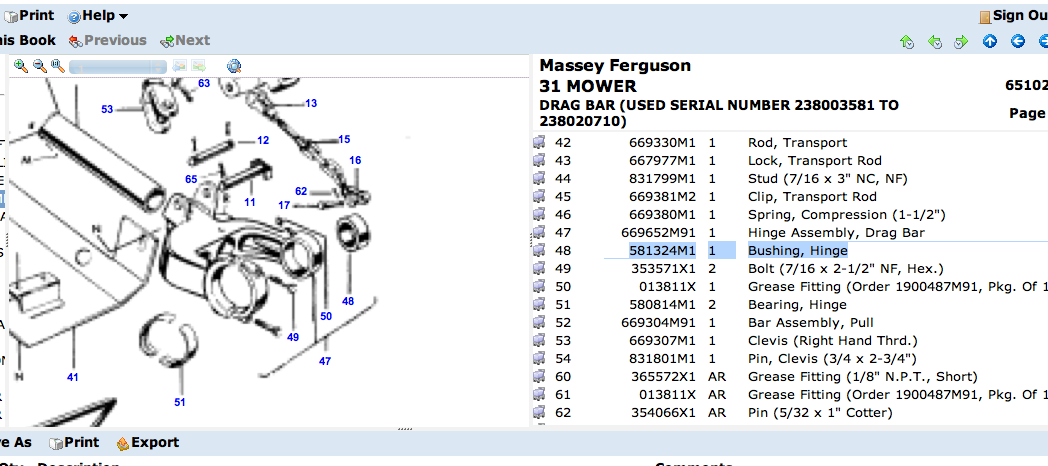
Task: Click callout 13 in the diagram
Action: 311,103
